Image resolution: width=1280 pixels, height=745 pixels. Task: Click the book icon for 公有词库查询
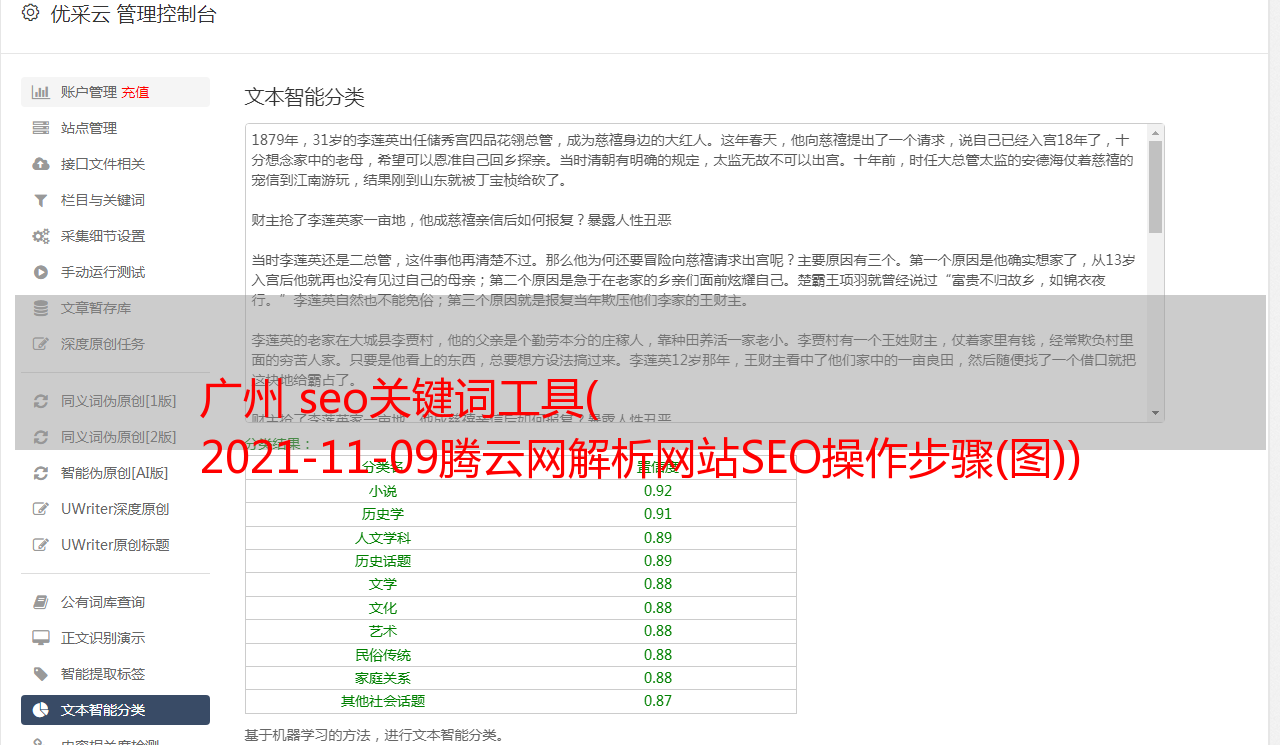pos(41,602)
